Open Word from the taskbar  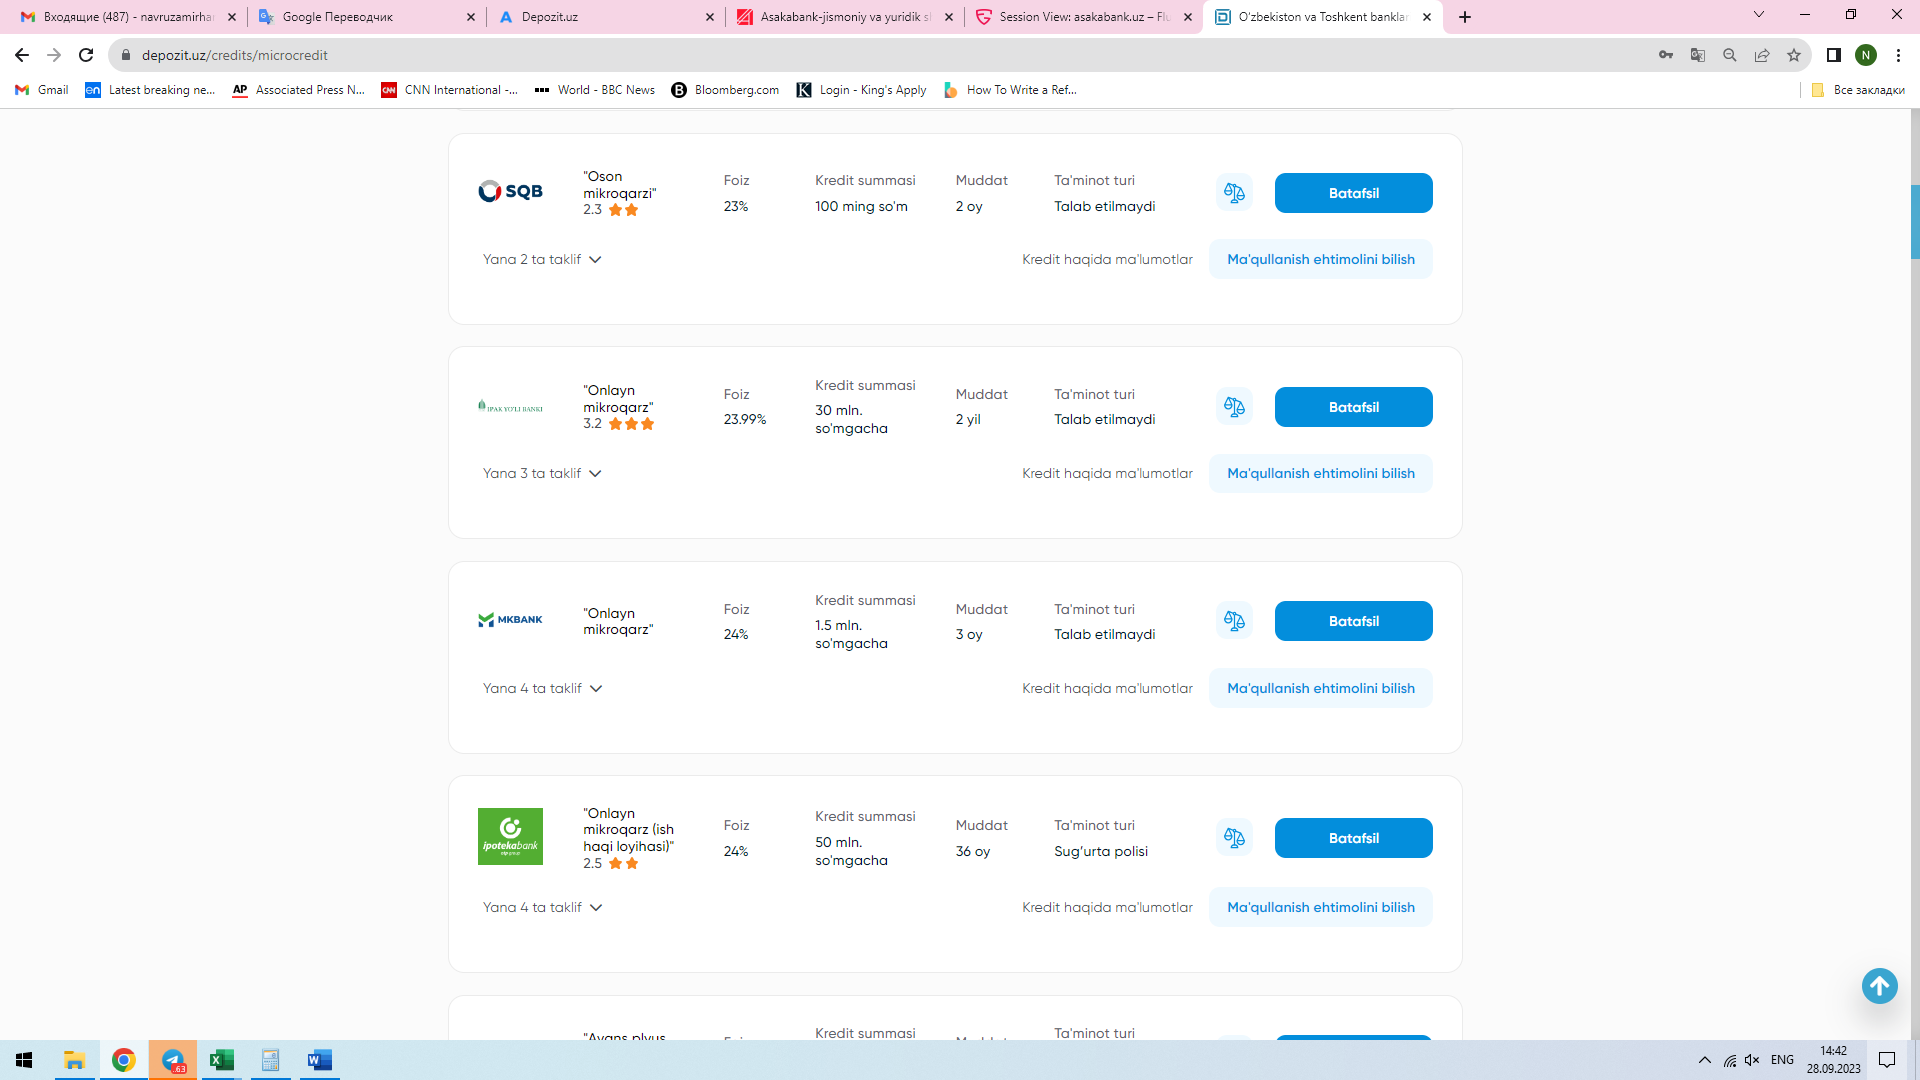coord(319,1060)
